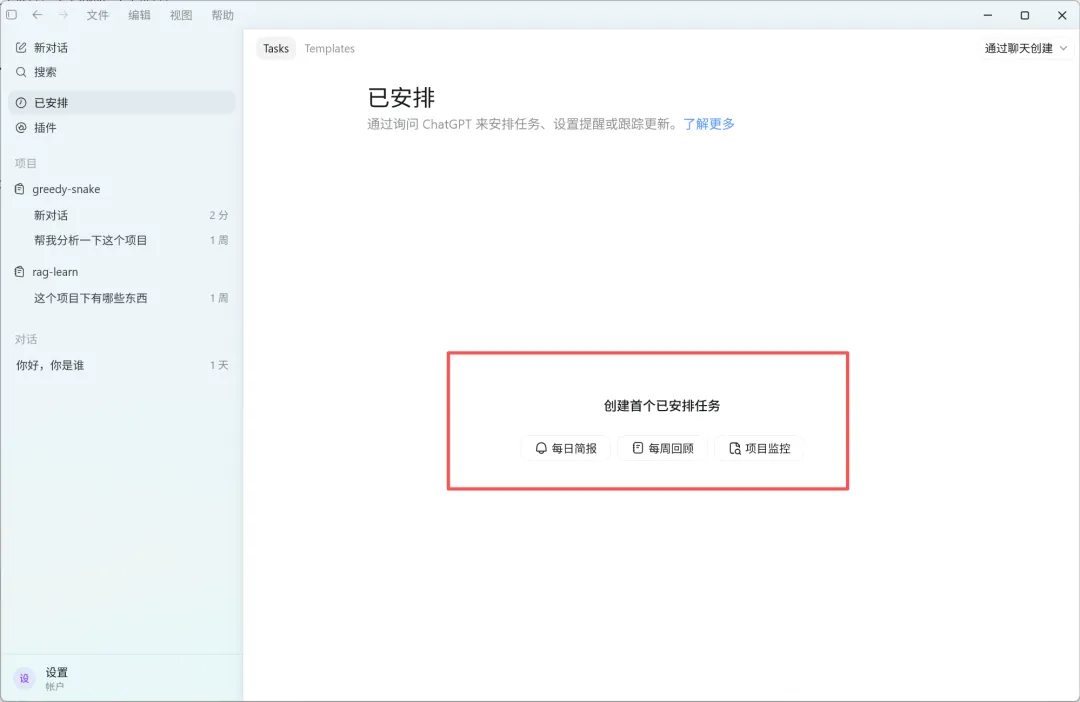The width and height of the screenshot is (1080, 702).
Task: Open the greedy-snake project
Action: click(x=121, y=189)
